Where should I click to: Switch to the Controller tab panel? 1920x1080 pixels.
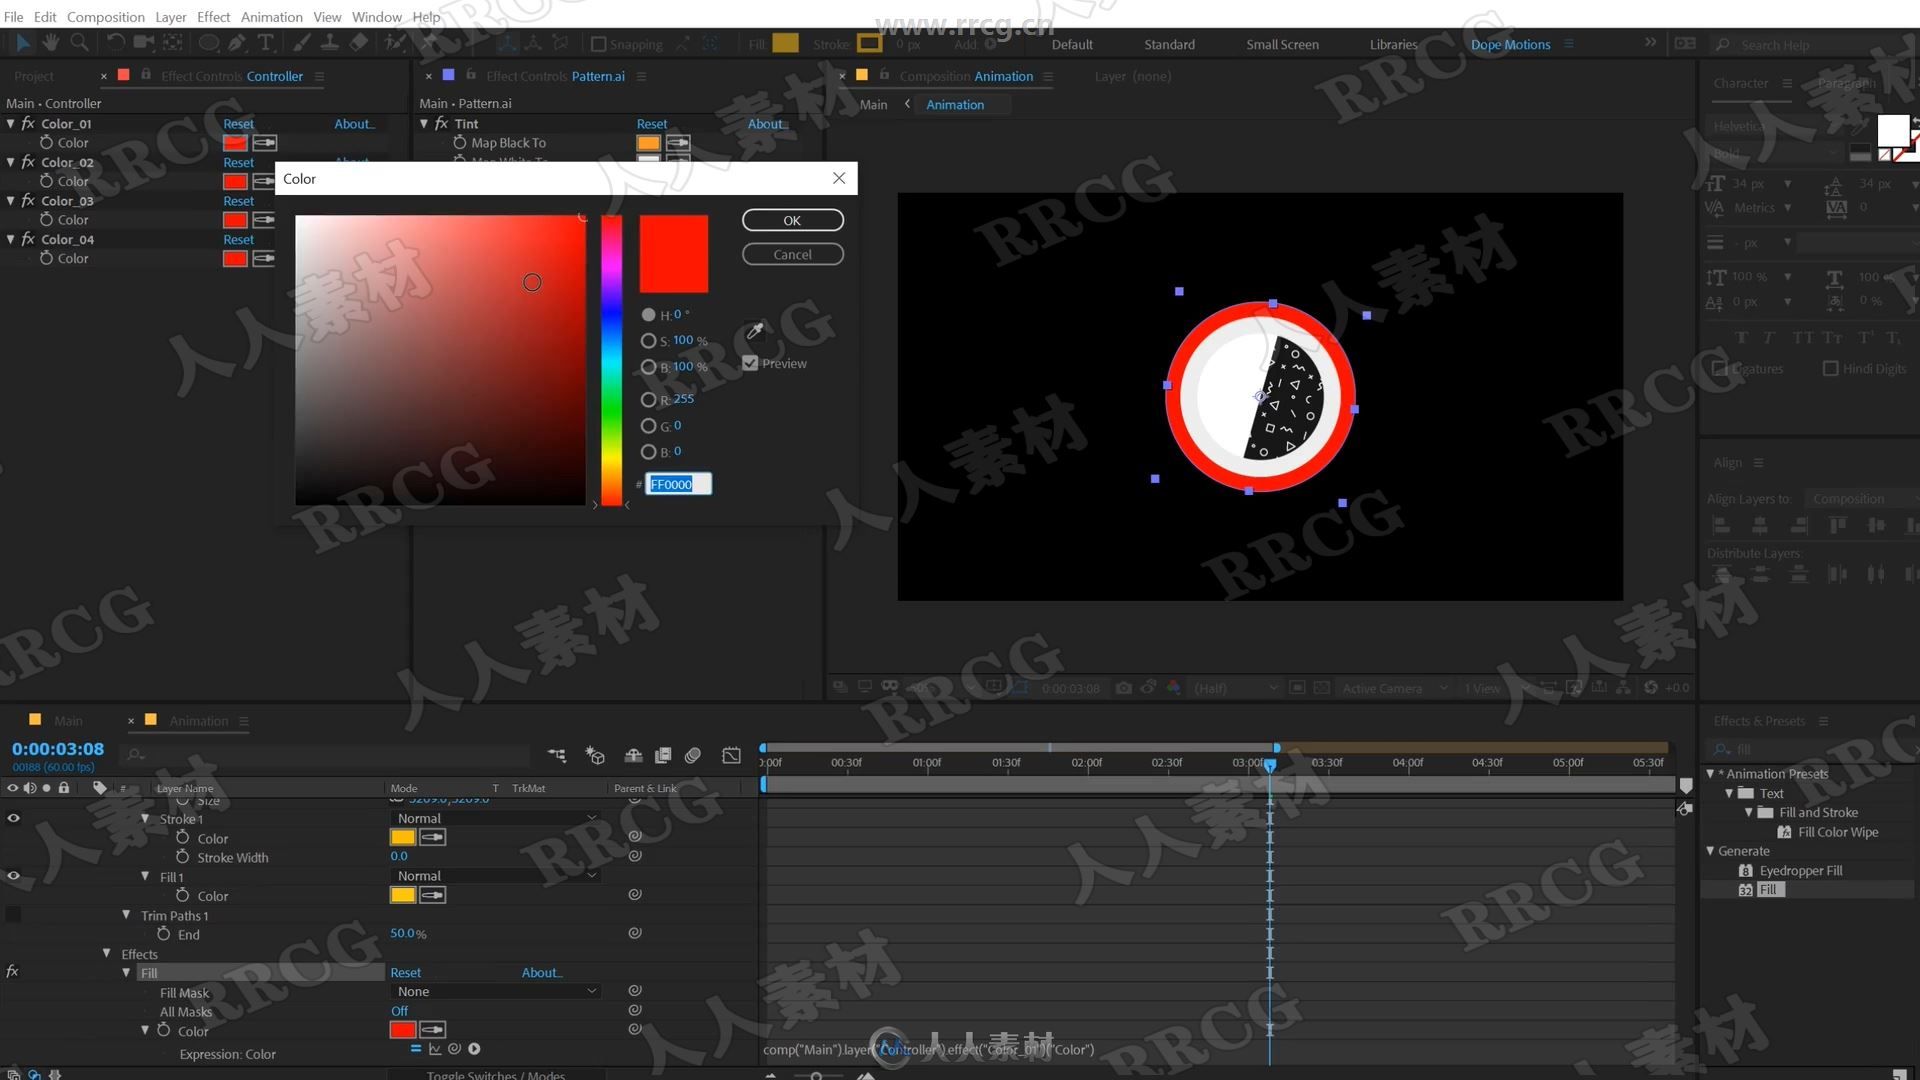[x=274, y=75]
